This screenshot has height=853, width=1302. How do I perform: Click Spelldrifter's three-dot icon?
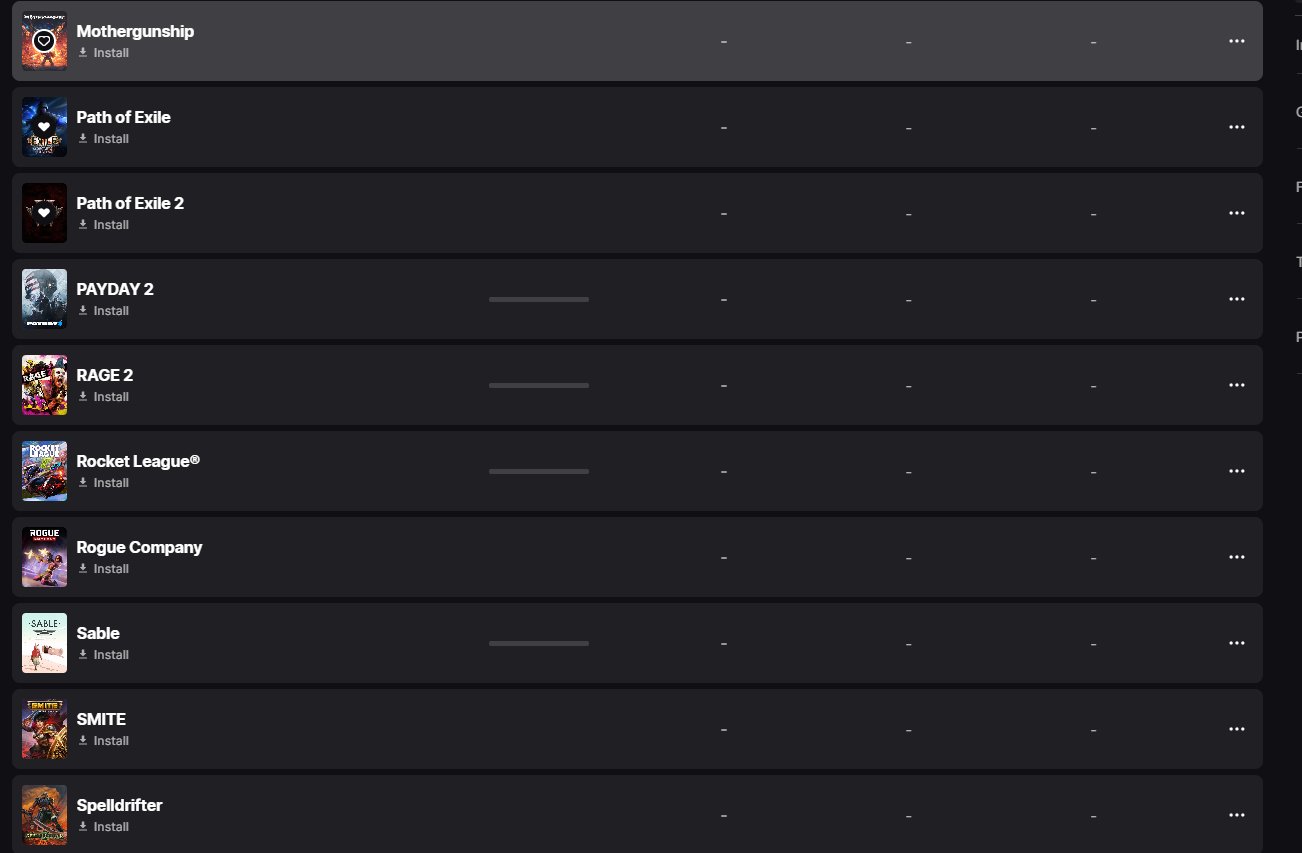tap(1236, 815)
